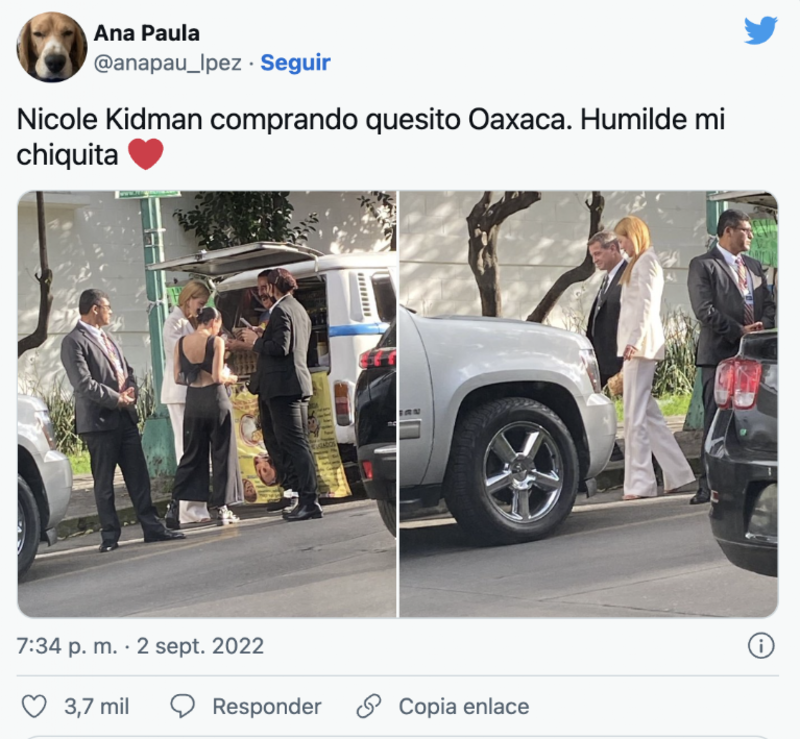Open the left photo of cheese van

point(207,404)
